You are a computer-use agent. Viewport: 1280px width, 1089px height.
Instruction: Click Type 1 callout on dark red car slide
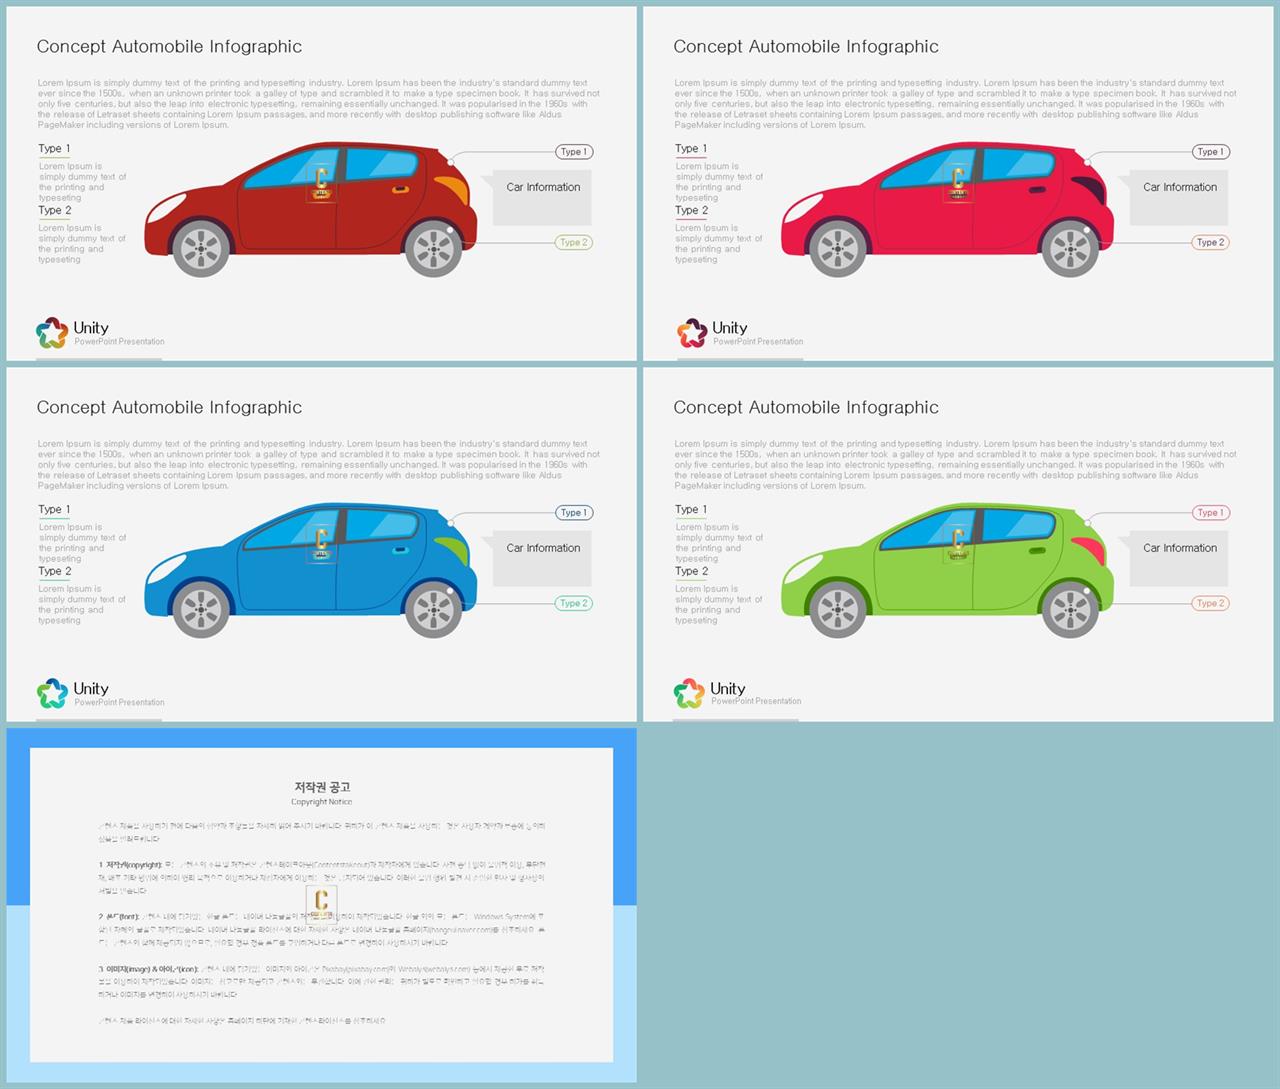574,152
